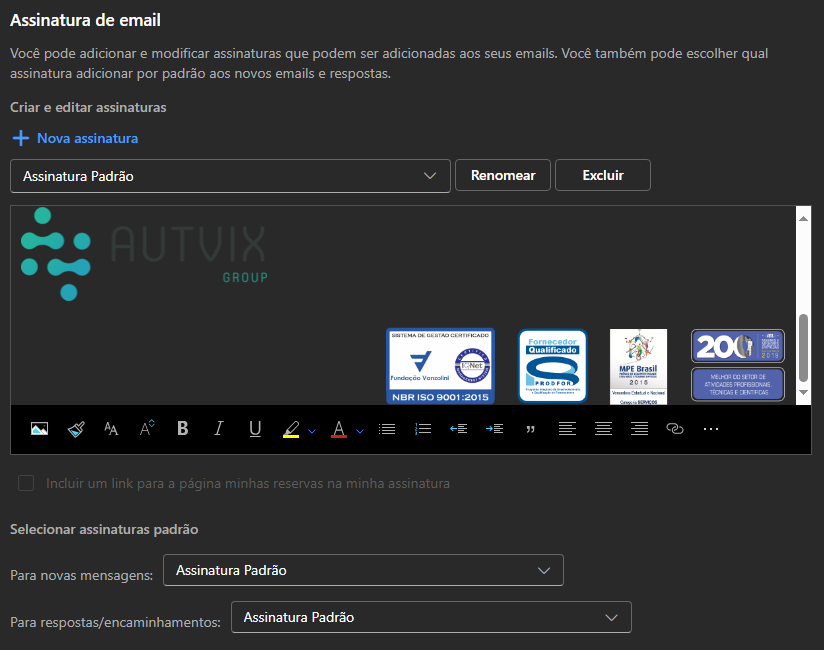Click the plus icon for new signature
Viewport: 824px width, 650px height.
pyautogui.click(x=20, y=138)
